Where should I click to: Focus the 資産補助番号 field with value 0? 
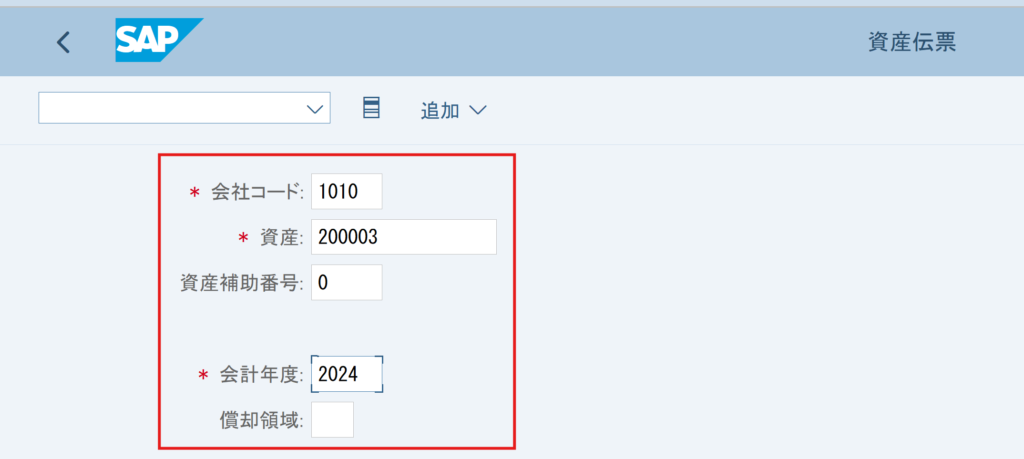346,282
